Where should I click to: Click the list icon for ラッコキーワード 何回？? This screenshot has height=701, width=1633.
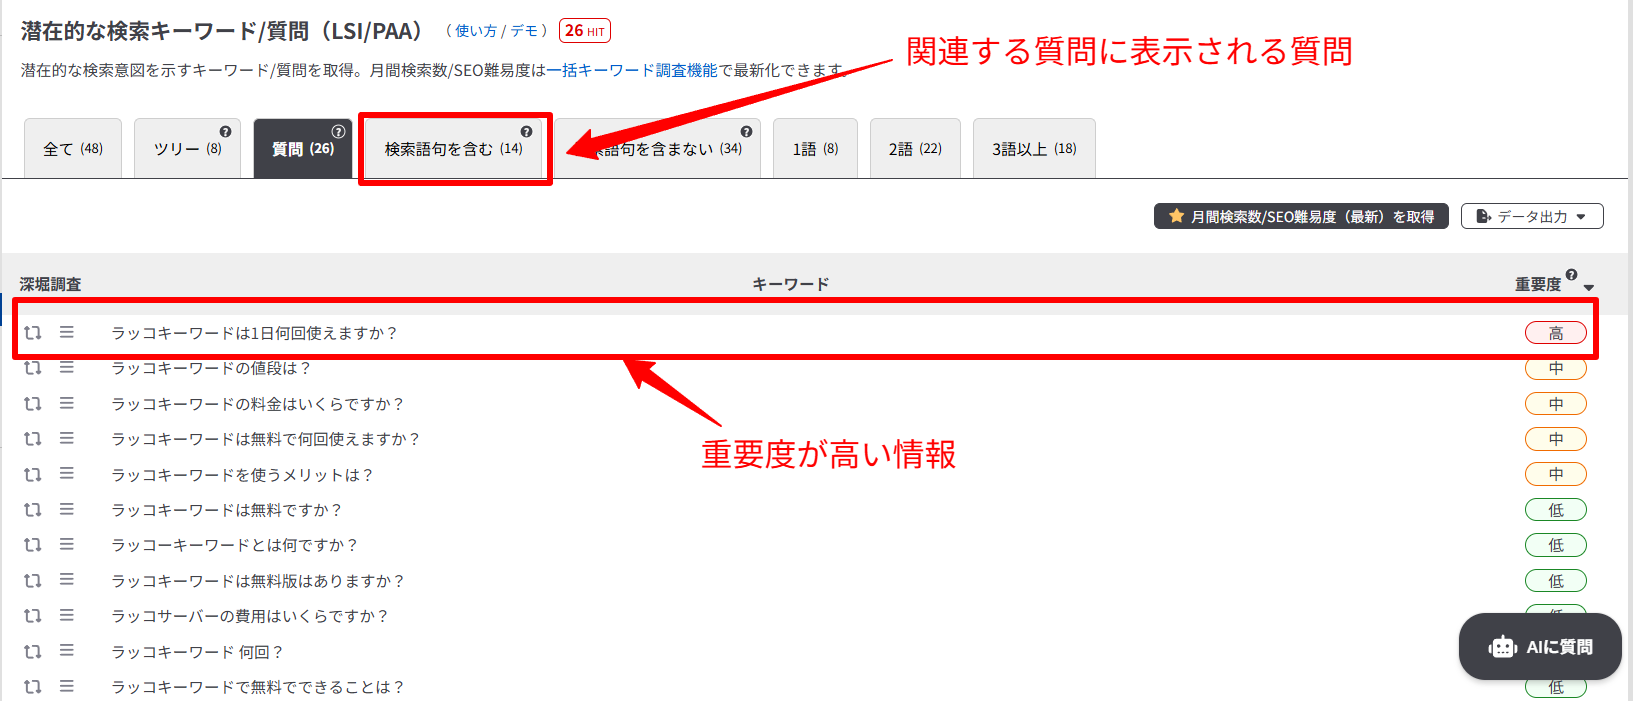point(67,651)
